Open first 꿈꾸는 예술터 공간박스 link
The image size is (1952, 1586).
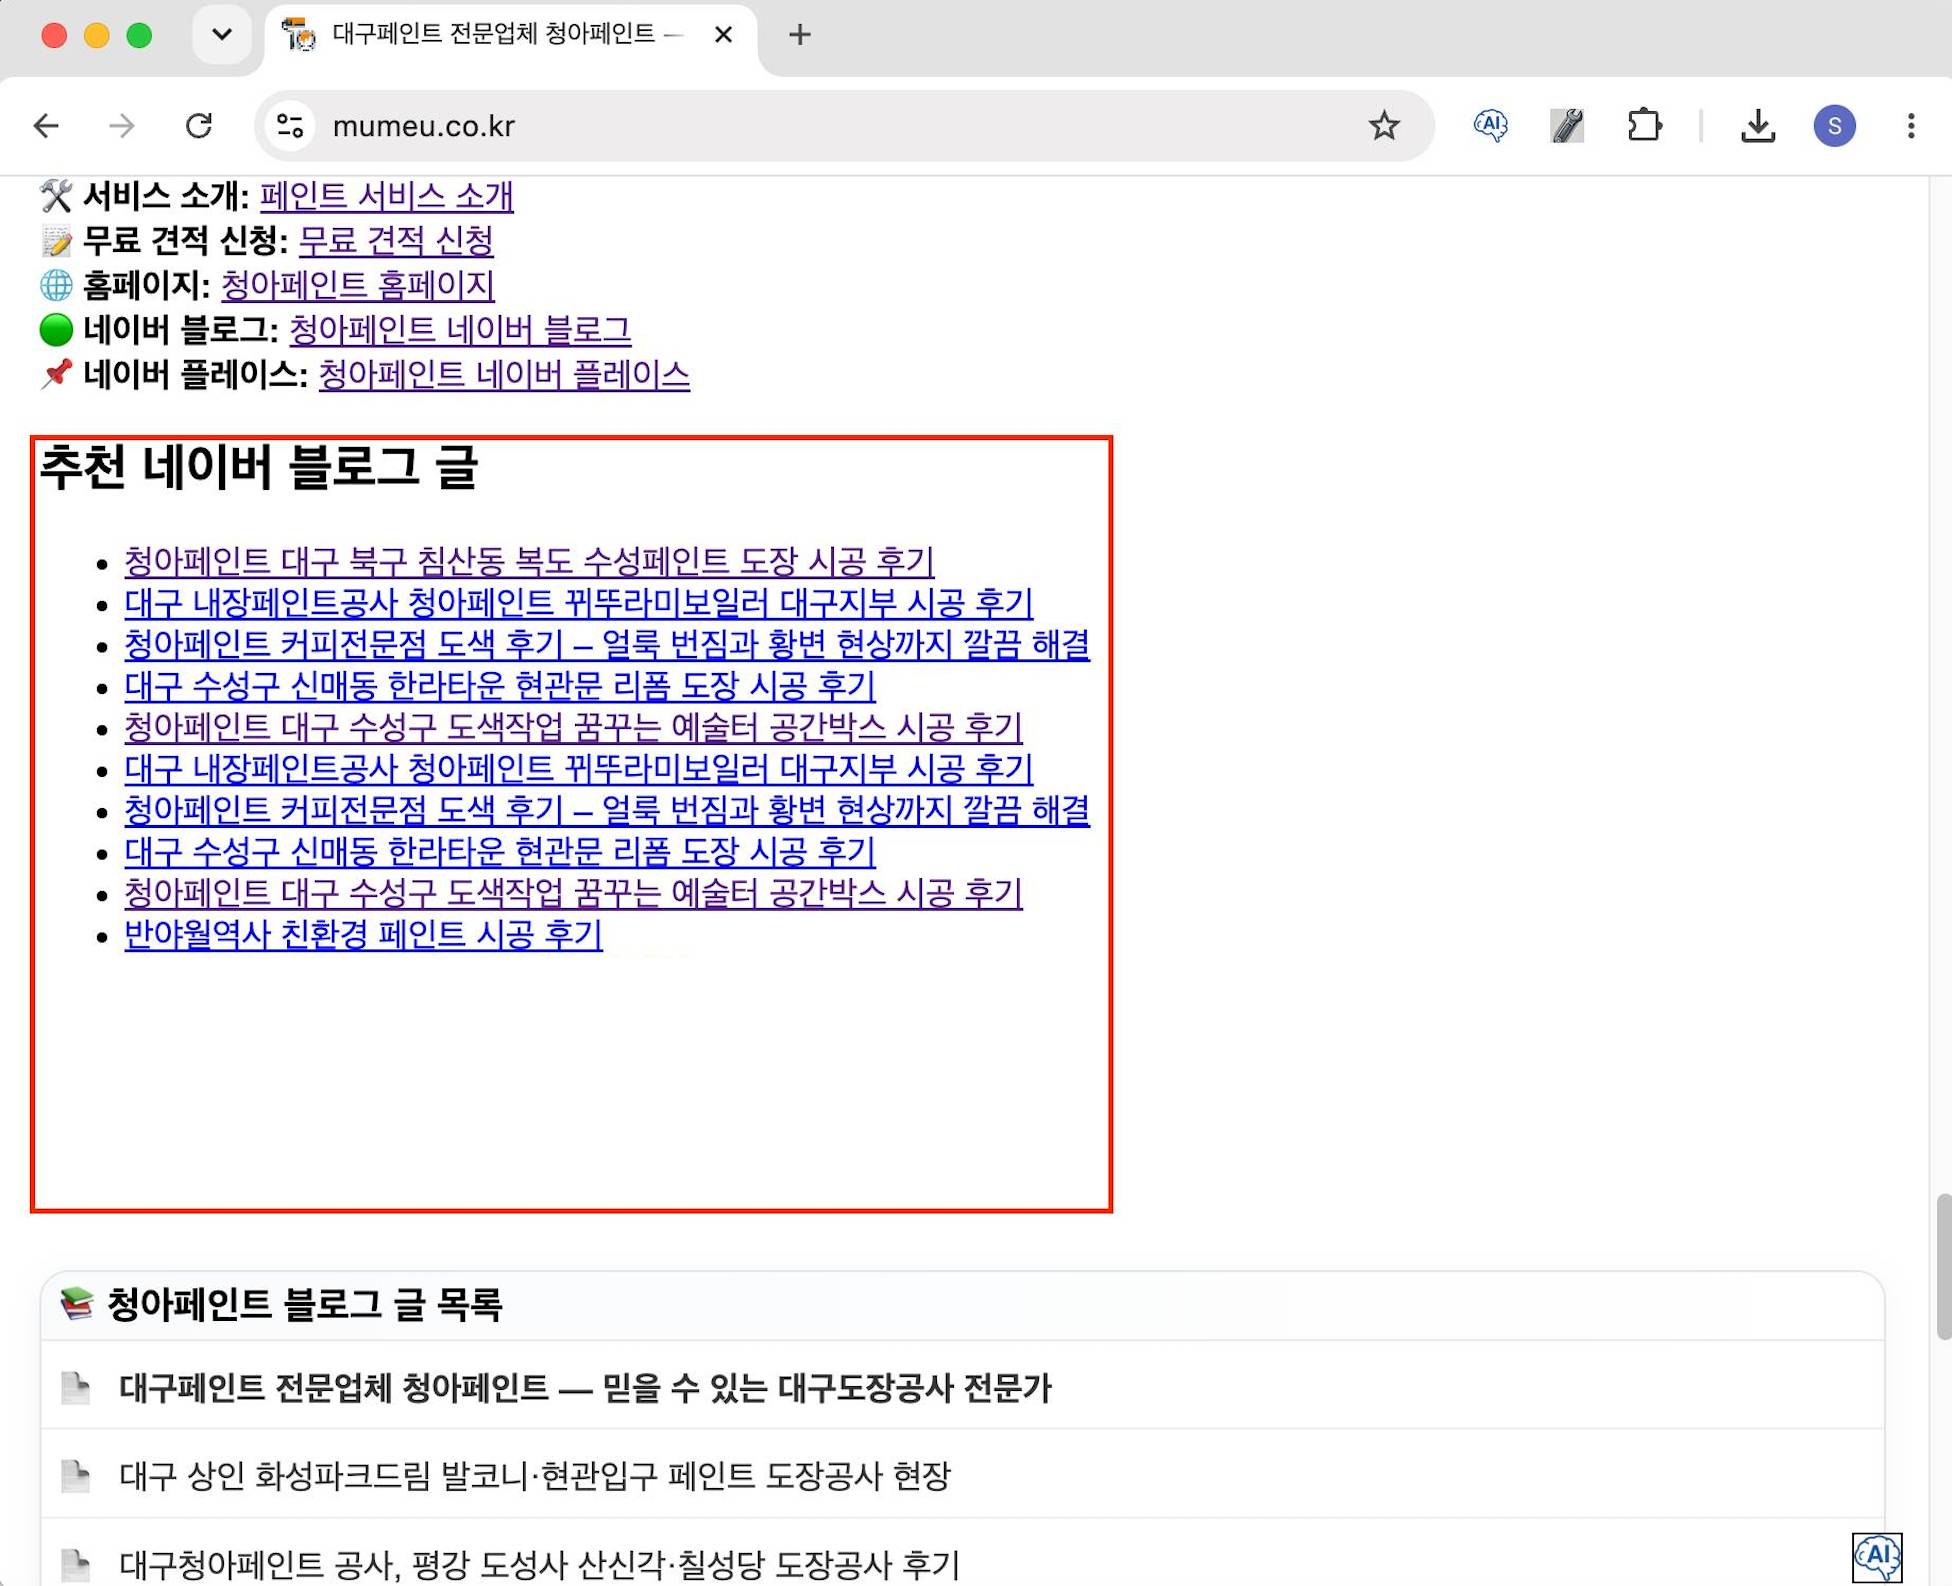click(x=573, y=728)
